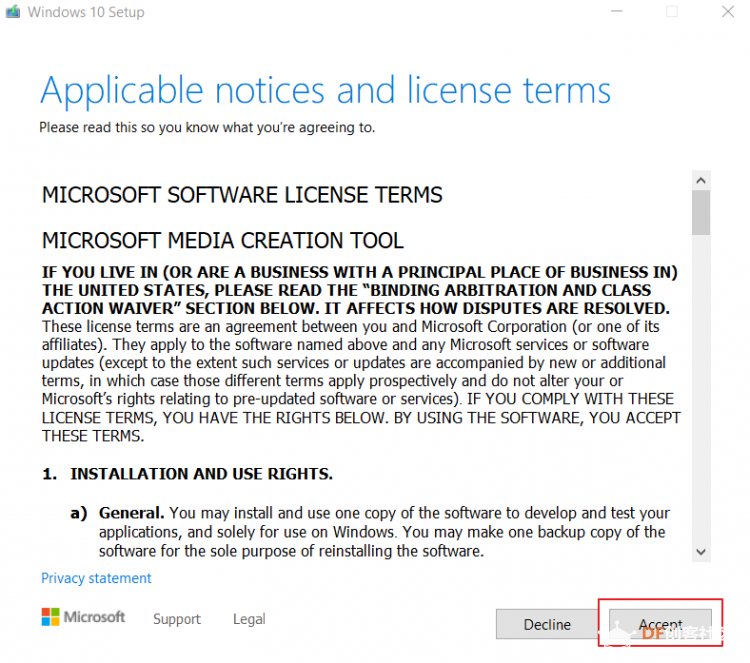Open the Privacy statement link
The image size is (750, 663).
click(96, 578)
